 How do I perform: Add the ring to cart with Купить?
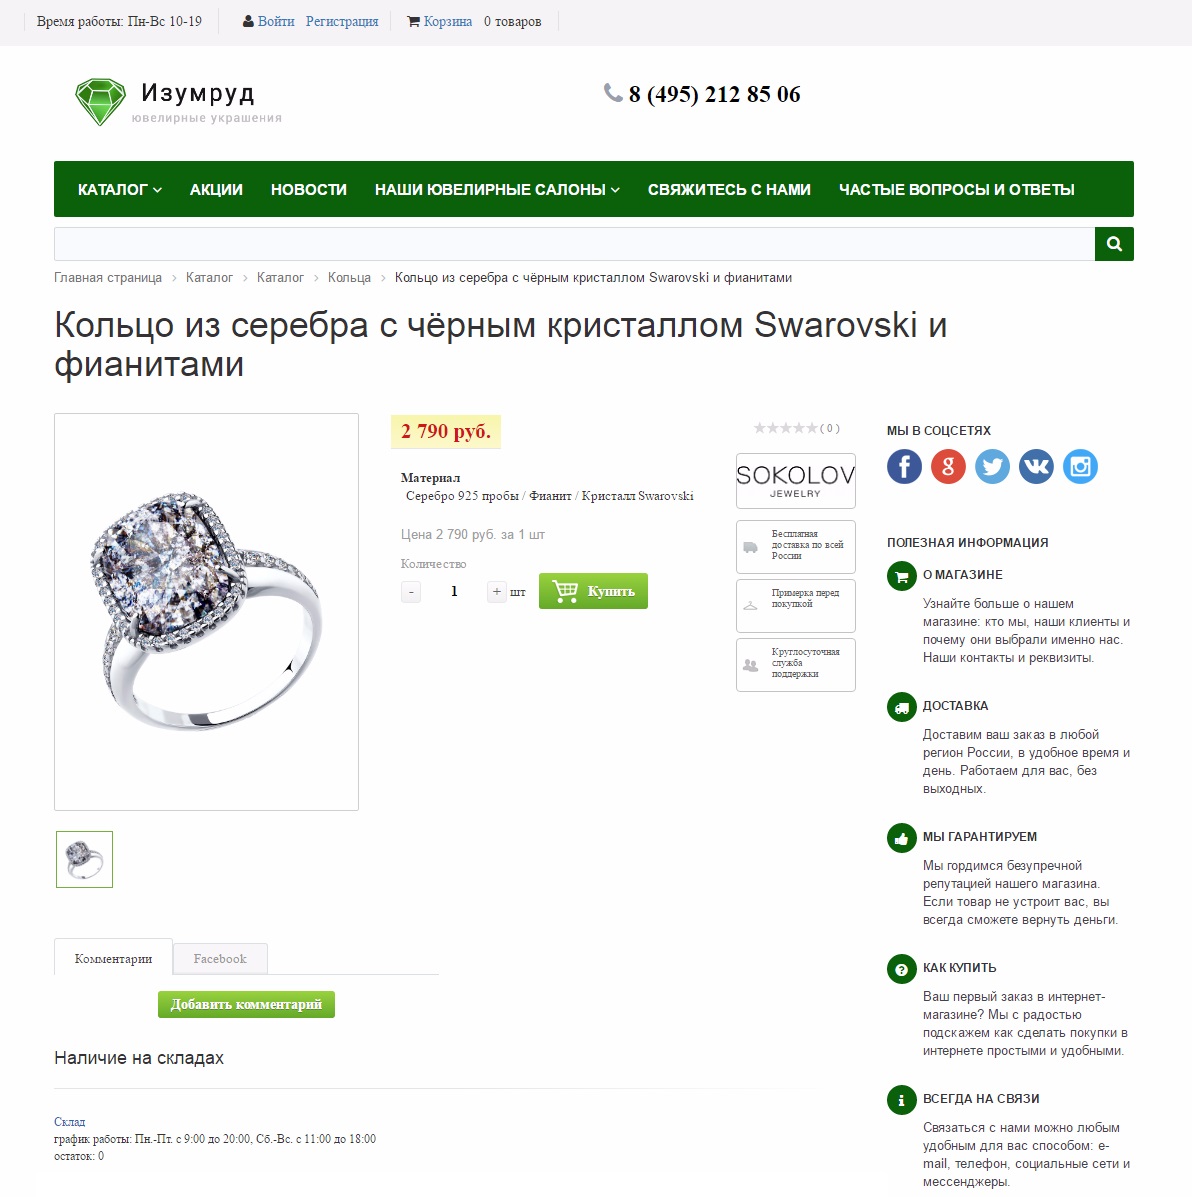(593, 591)
